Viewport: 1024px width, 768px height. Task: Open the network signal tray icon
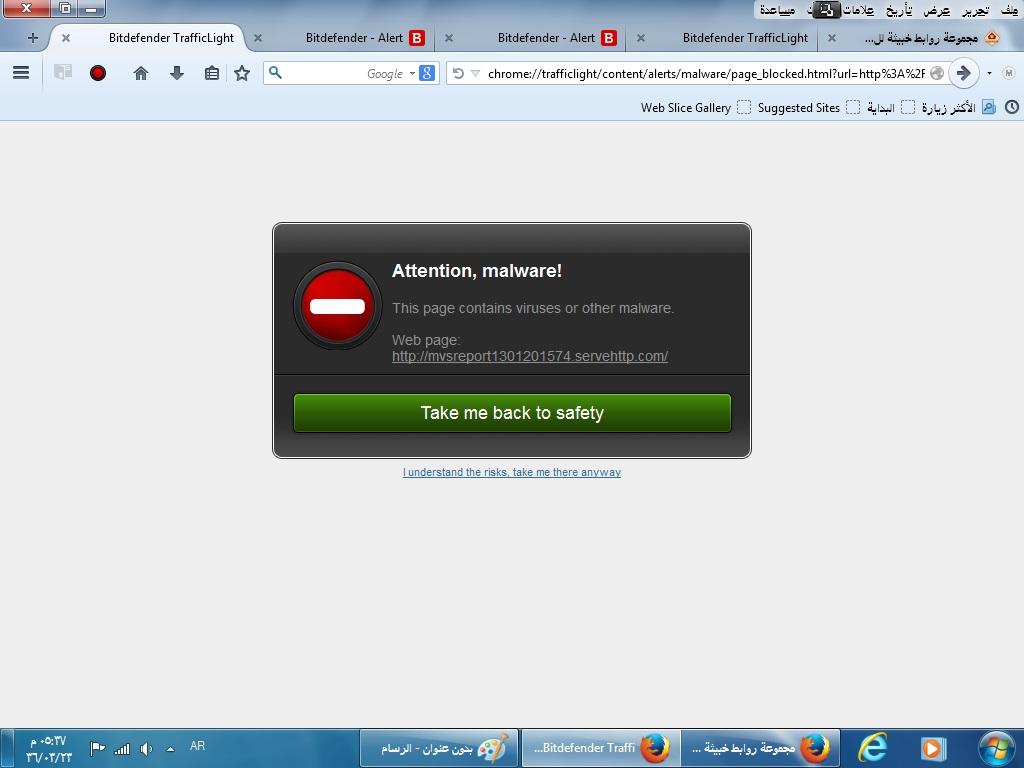click(121, 748)
